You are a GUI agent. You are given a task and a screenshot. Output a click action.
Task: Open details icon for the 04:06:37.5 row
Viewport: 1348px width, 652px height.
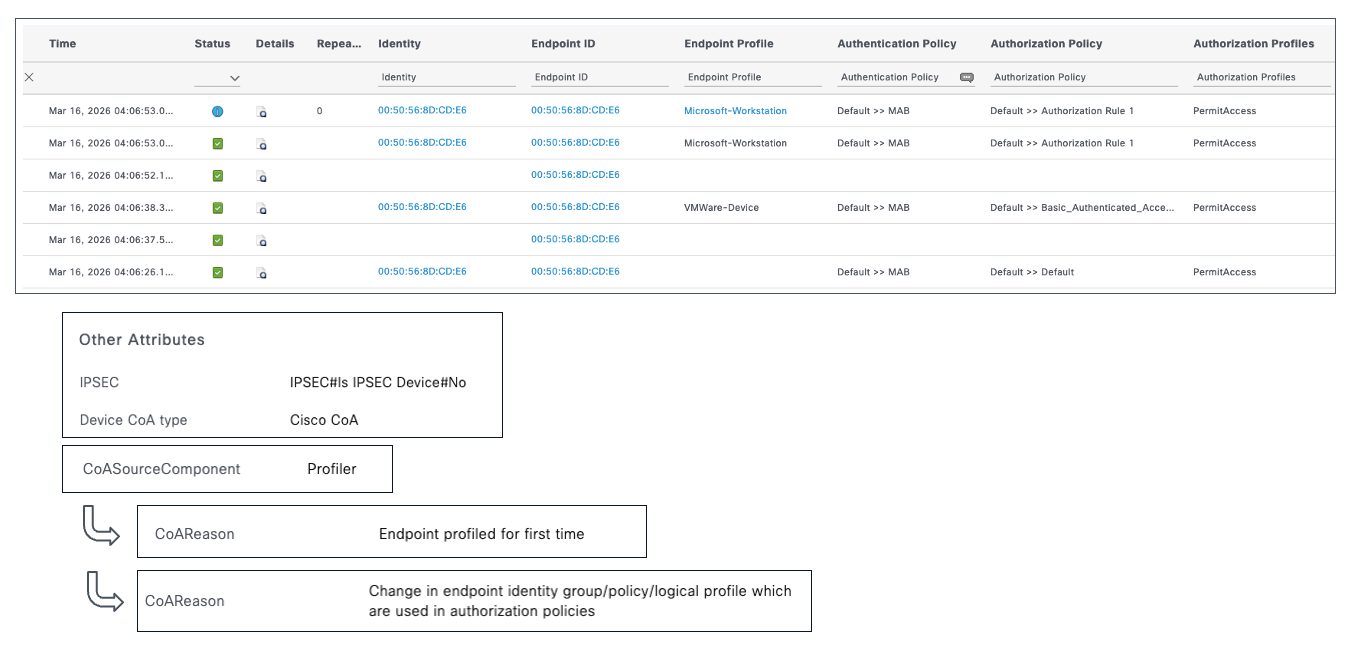(261, 240)
